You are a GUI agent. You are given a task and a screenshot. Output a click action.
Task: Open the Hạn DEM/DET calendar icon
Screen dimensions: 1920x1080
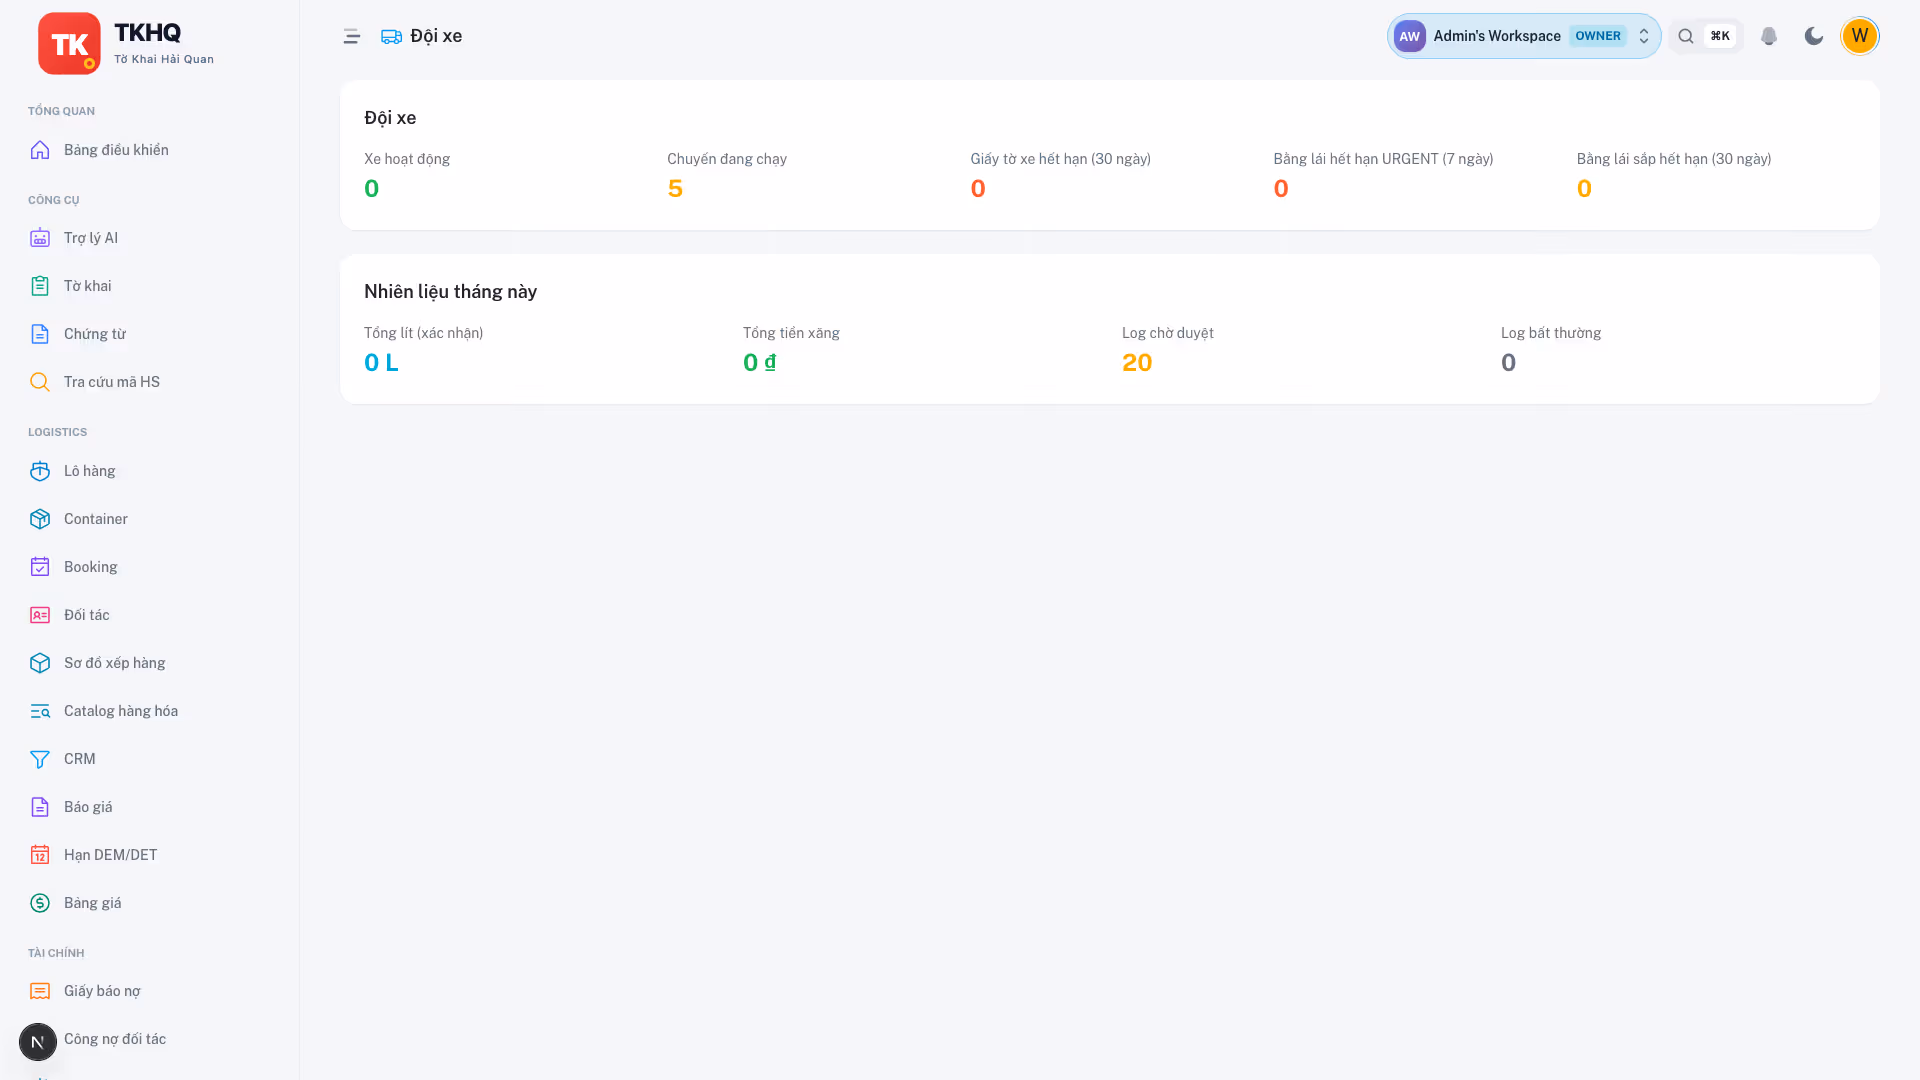point(40,855)
